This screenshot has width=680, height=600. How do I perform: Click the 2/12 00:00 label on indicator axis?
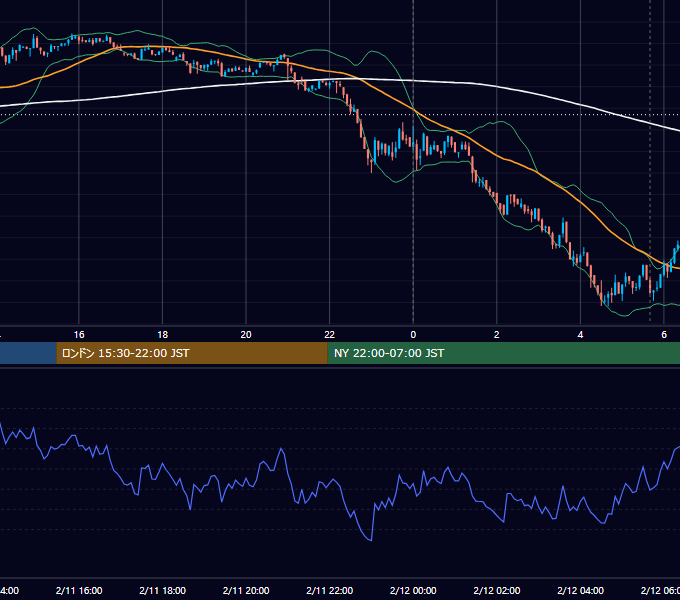click(413, 591)
